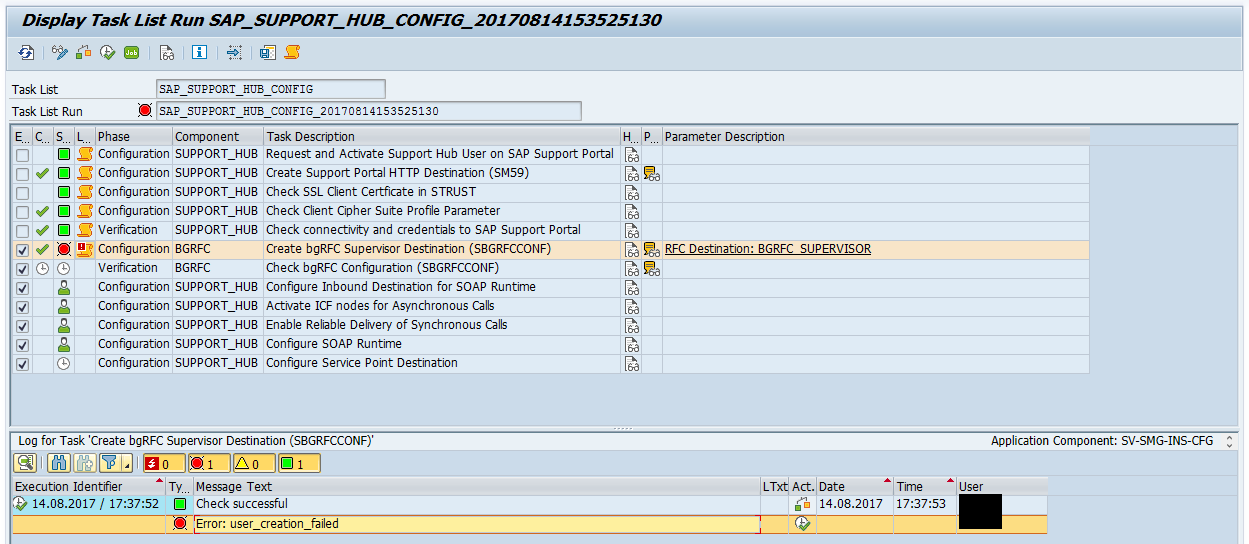Open parameter icon for Create Support Portal HTTP Destination
The width and height of the screenshot is (1249, 544).
[651, 173]
